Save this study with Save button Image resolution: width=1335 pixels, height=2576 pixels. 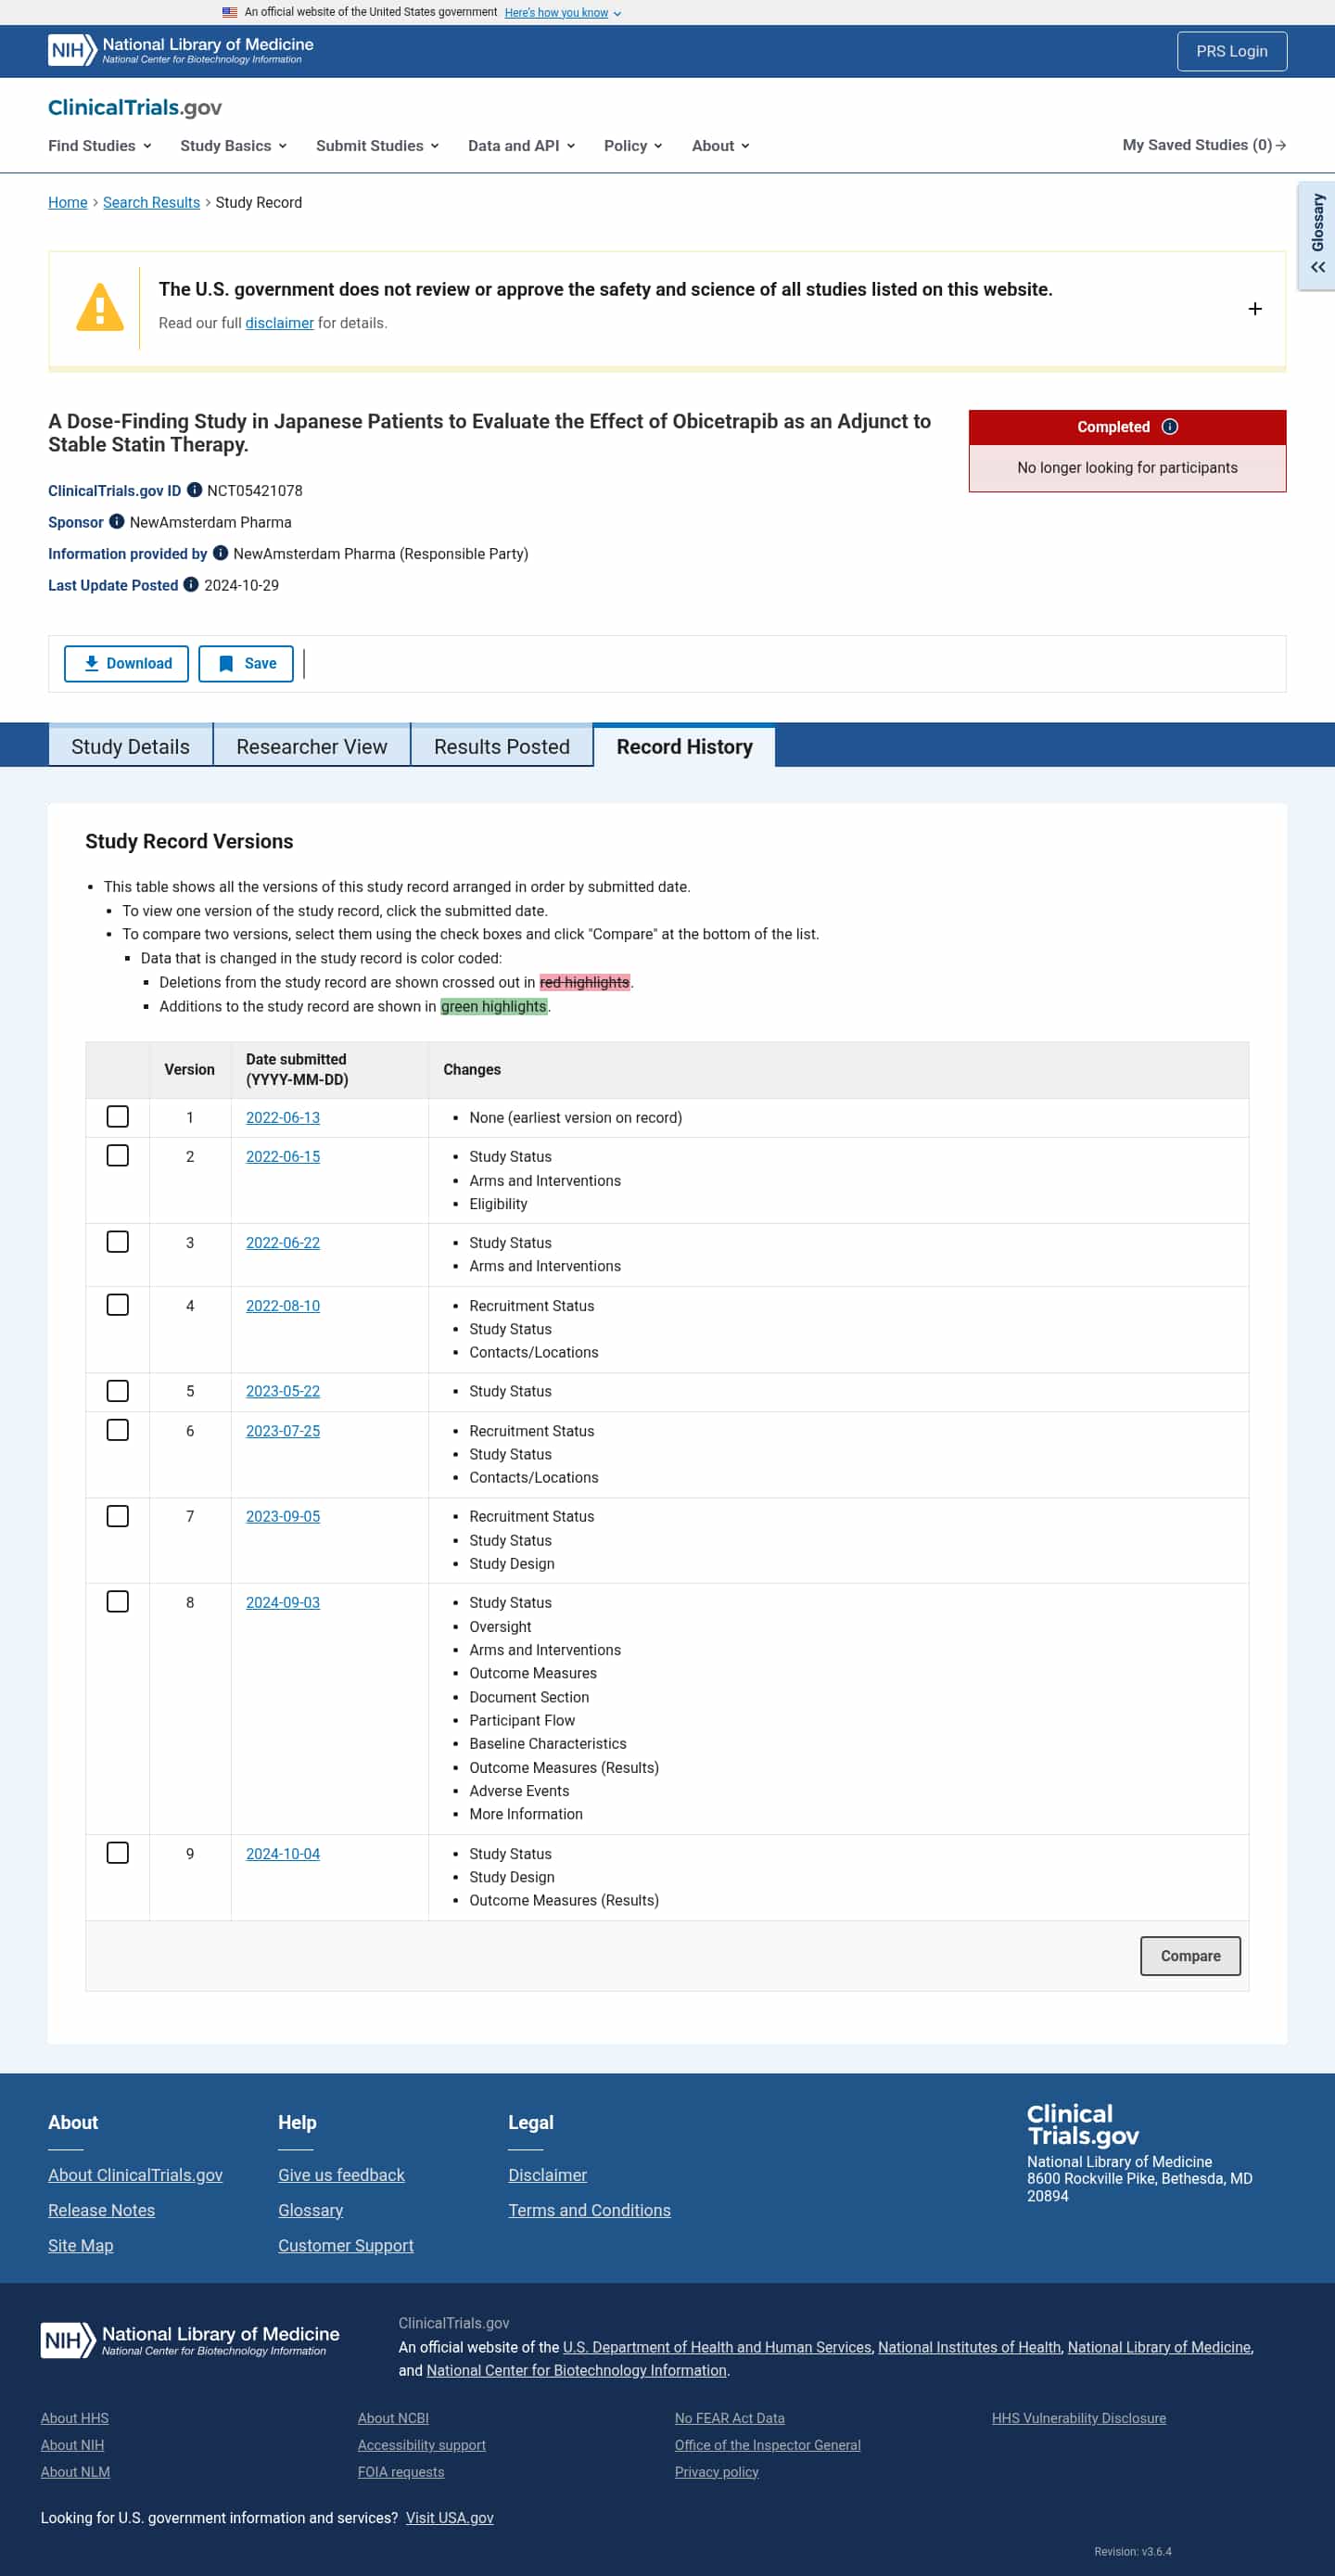click(x=246, y=663)
